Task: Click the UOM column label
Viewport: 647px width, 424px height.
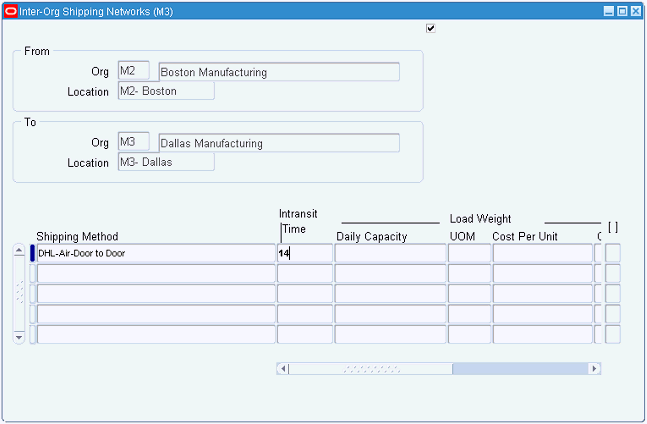Action: tap(462, 236)
